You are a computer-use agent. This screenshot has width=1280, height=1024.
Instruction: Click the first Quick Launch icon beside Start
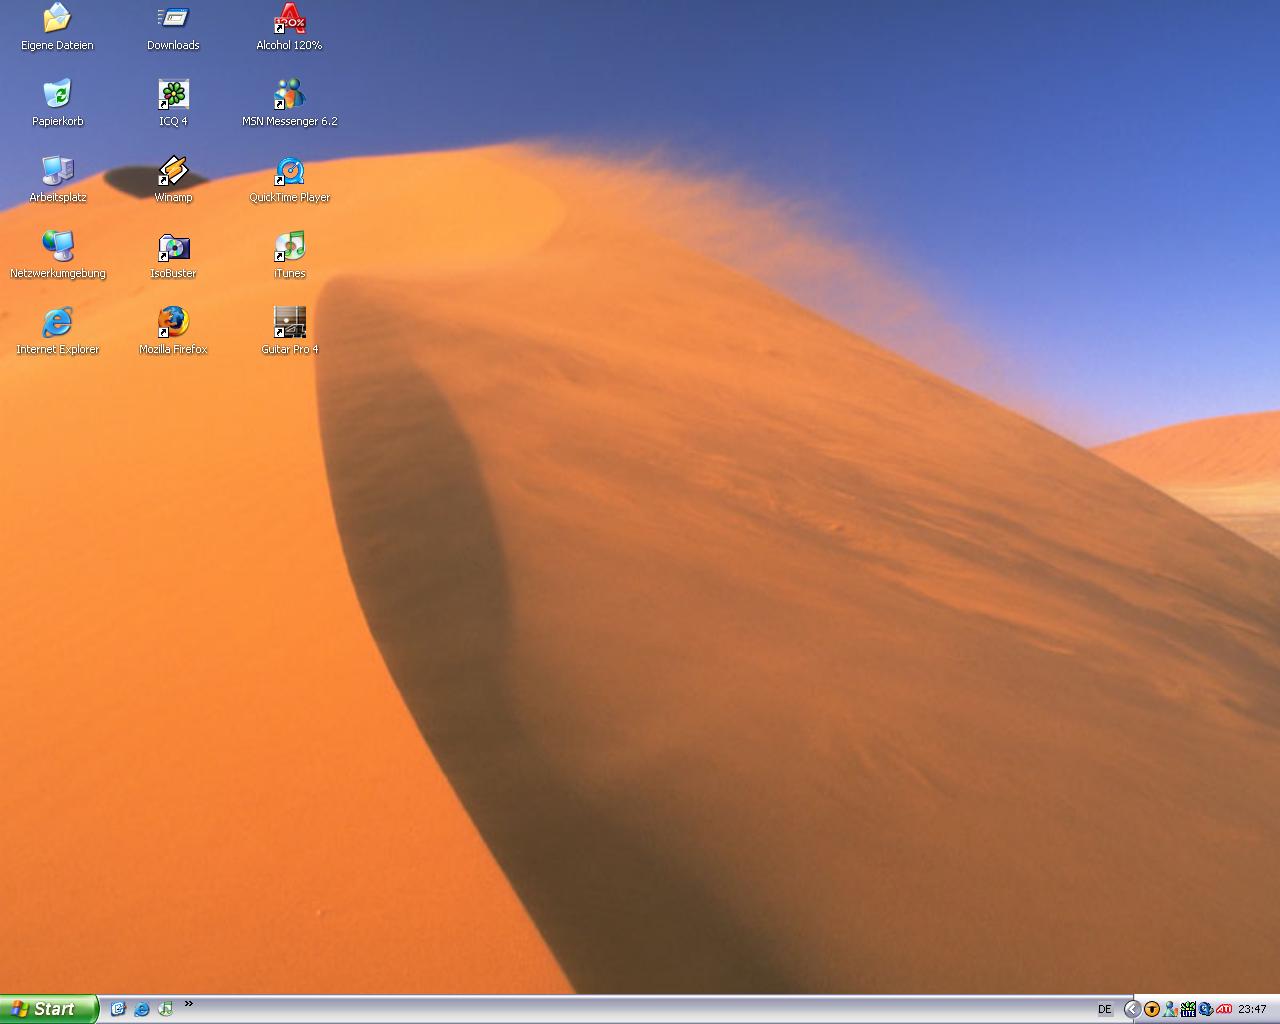click(x=118, y=1009)
